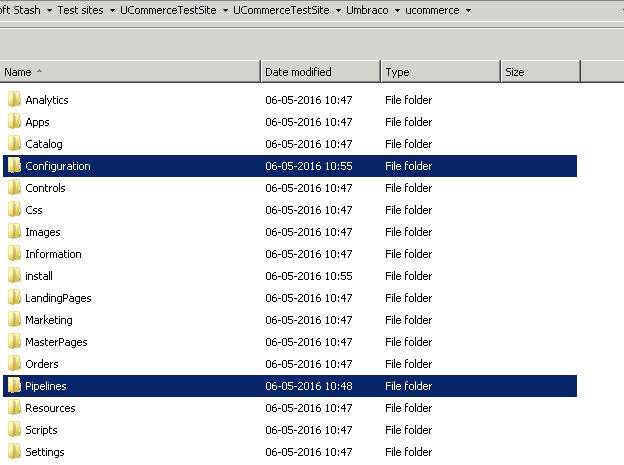Viewport: 624px width, 465px height.
Task: Expand dropdown arrow after Test sites breadcrumb
Action: [x=112, y=11]
